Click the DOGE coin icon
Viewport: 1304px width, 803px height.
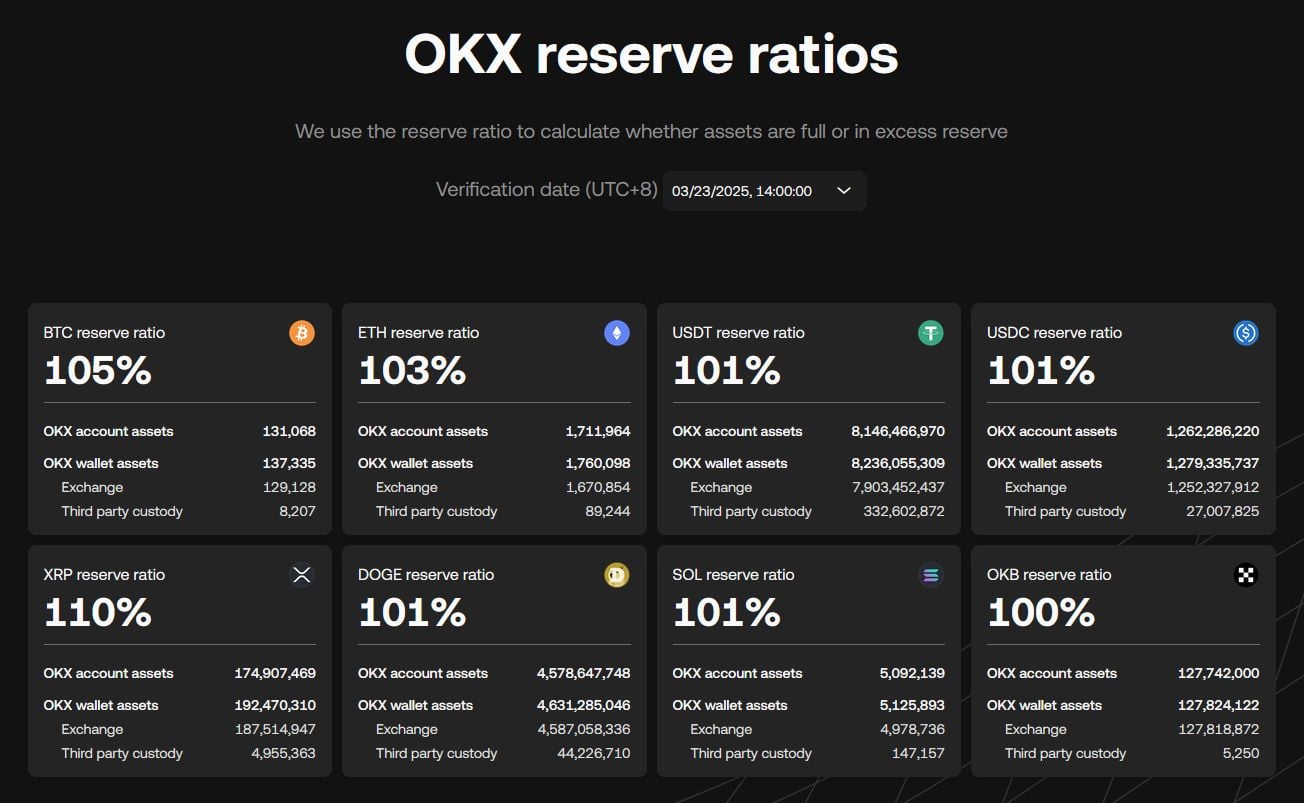click(616, 575)
